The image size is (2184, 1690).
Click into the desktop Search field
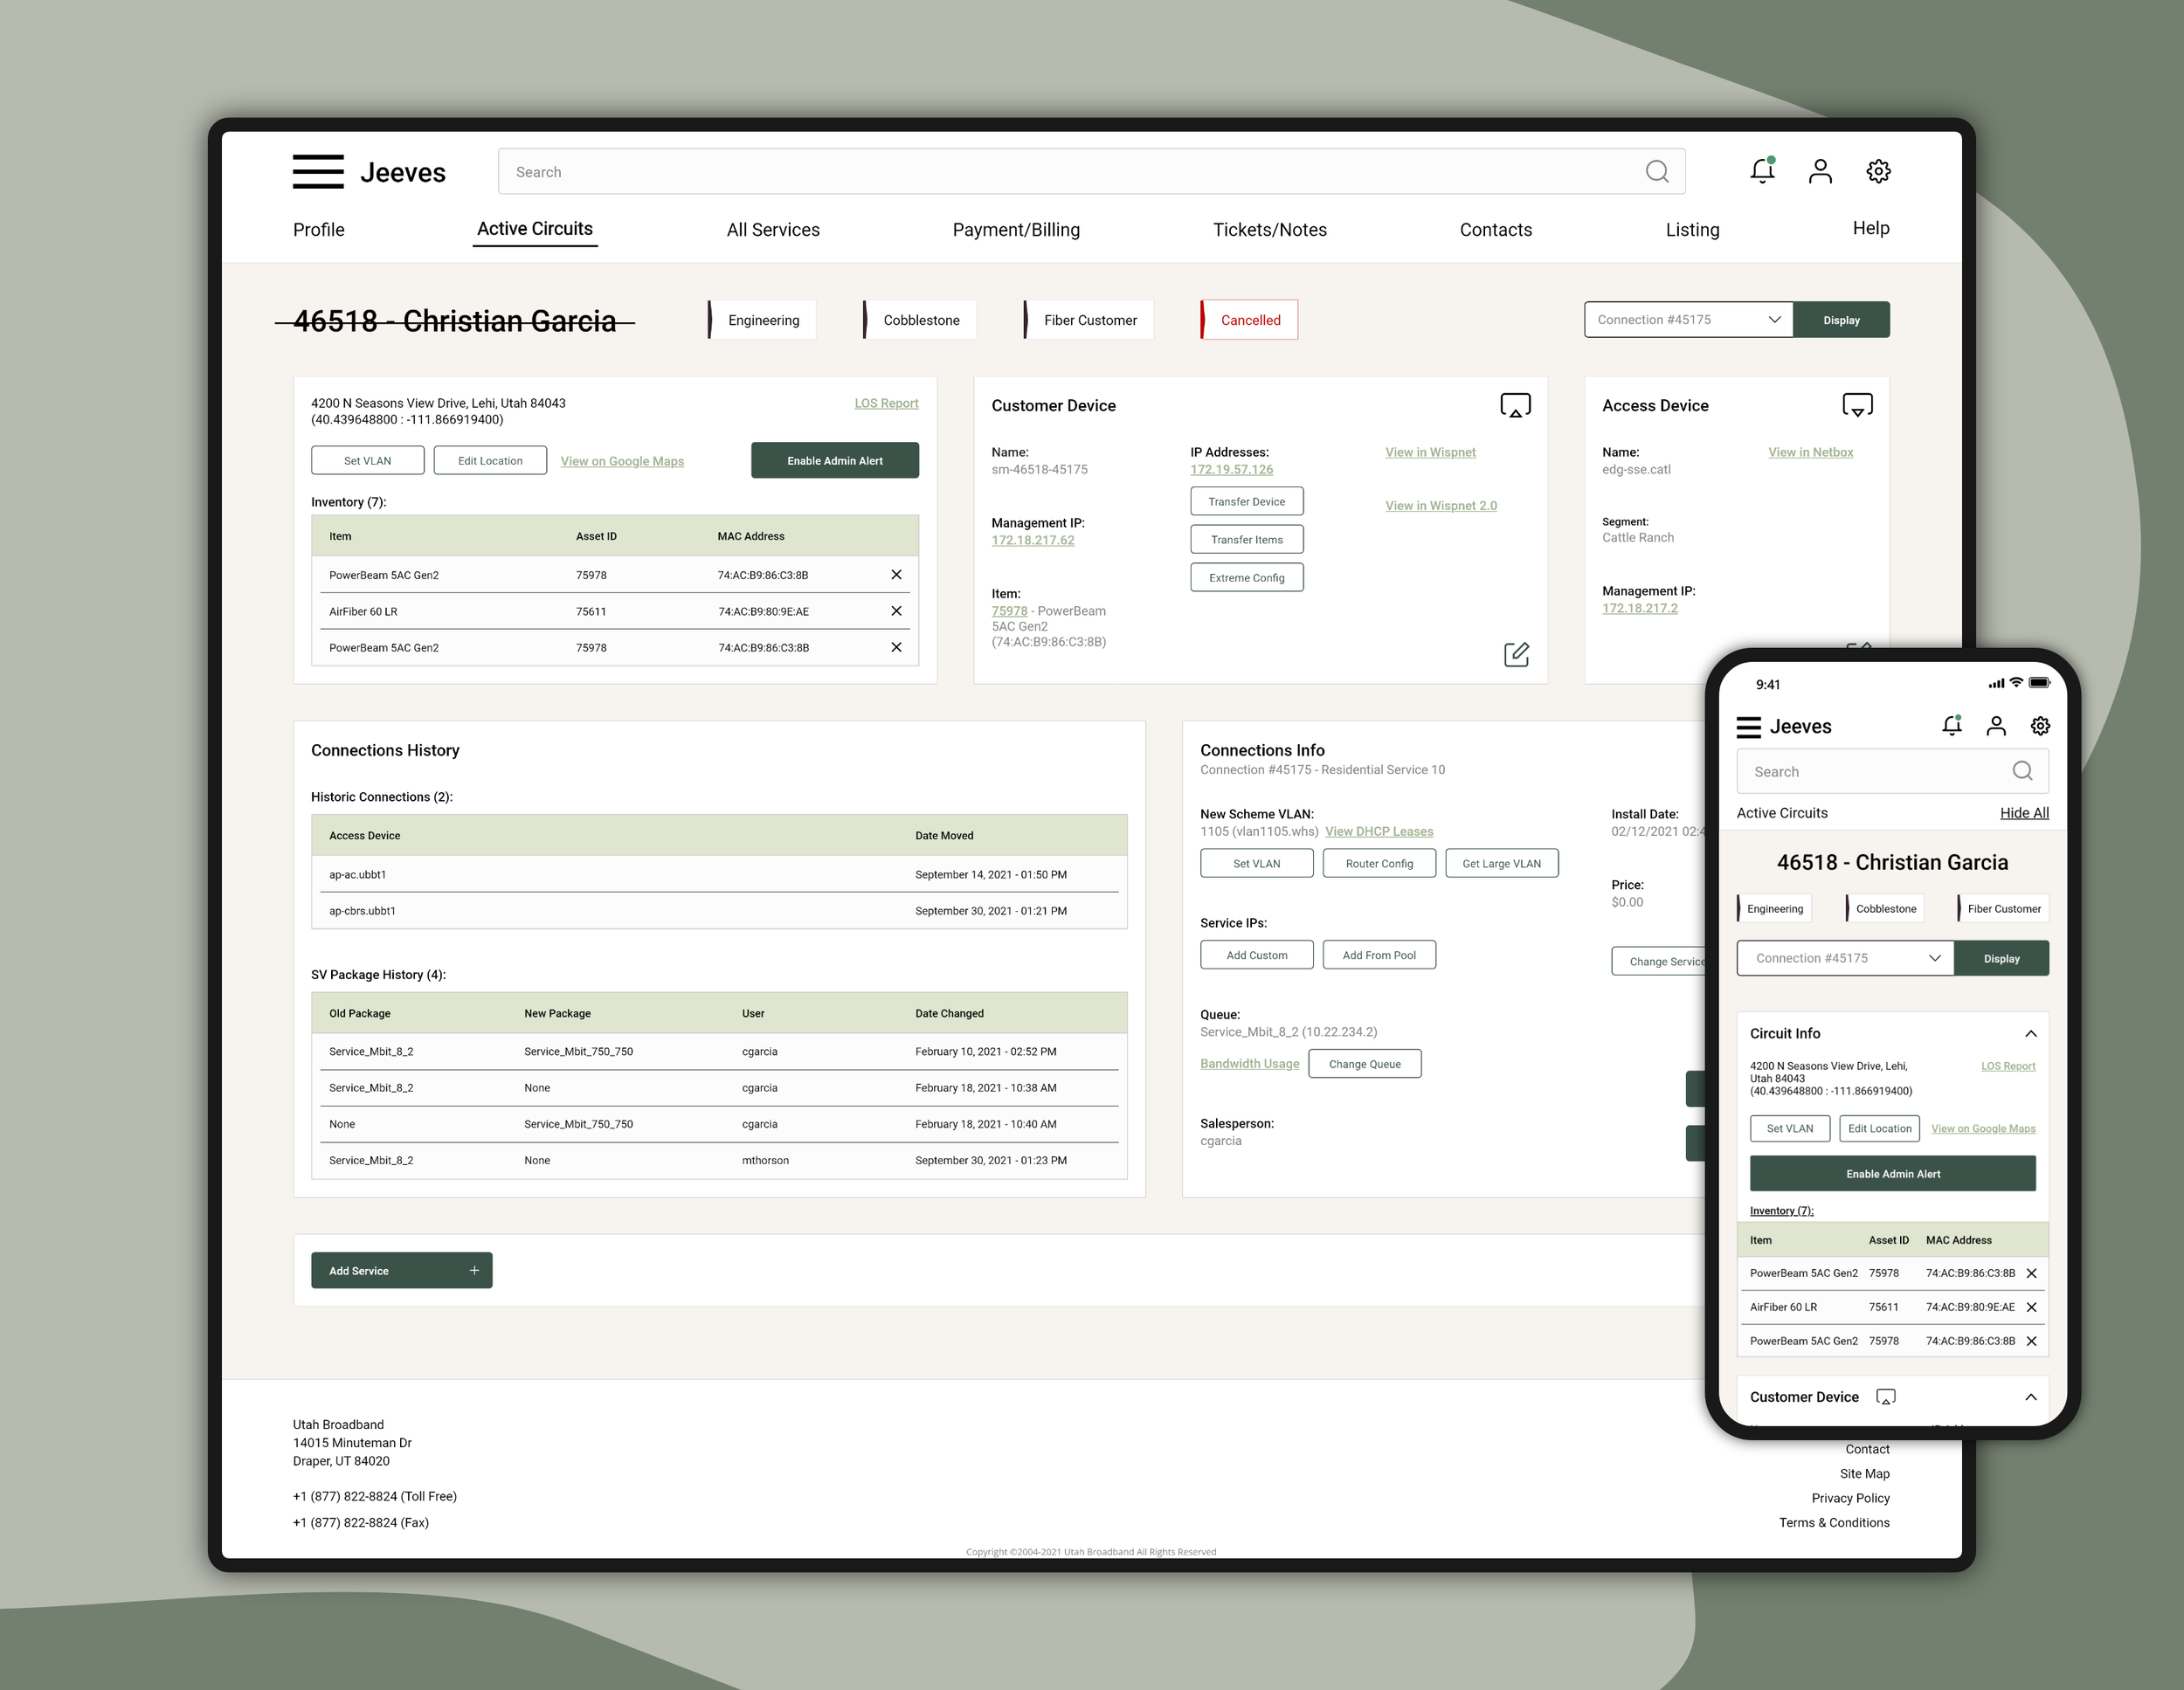point(1070,172)
